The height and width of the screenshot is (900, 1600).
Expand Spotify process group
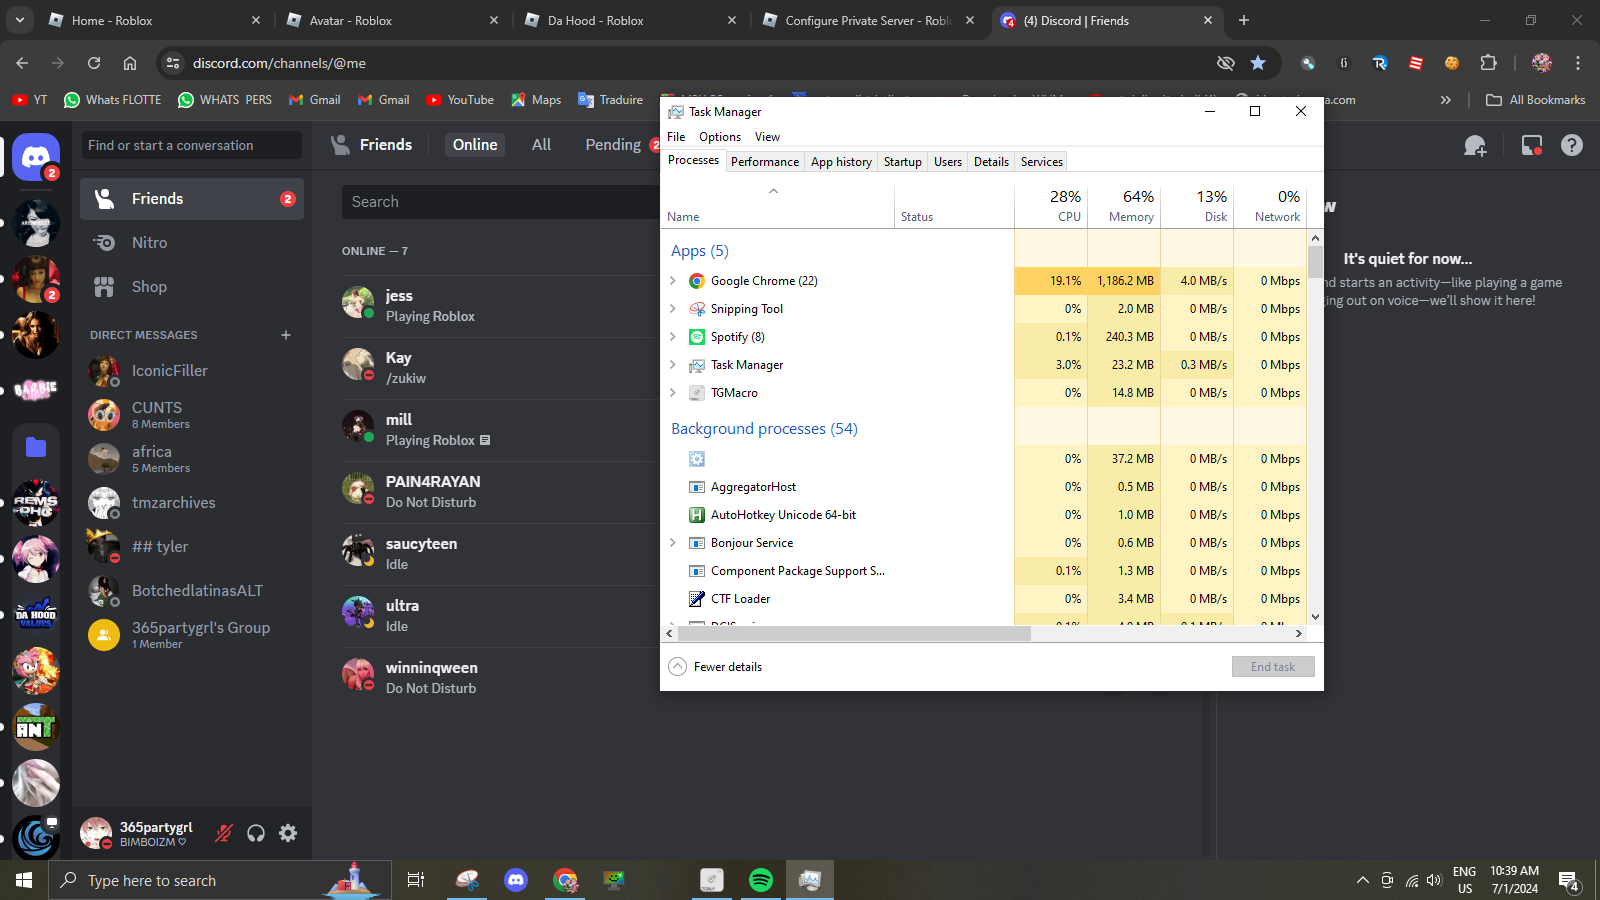(x=673, y=337)
